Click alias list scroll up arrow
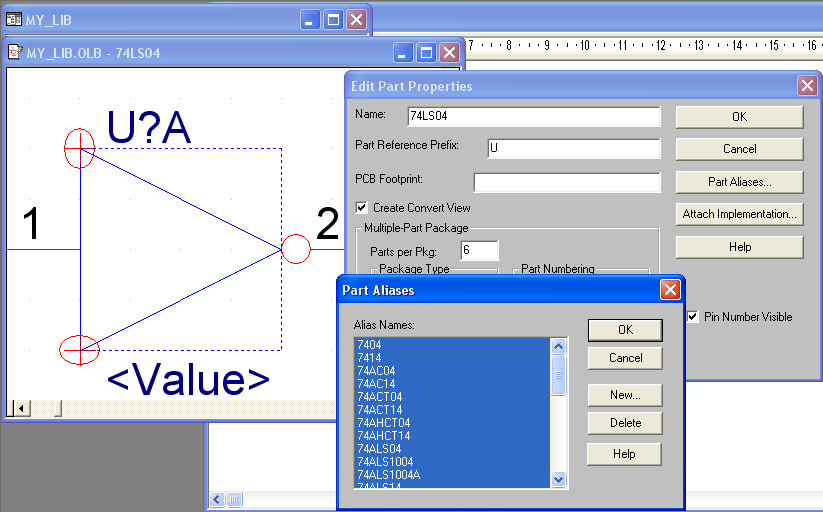The width and height of the screenshot is (823, 512). pos(558,346)
